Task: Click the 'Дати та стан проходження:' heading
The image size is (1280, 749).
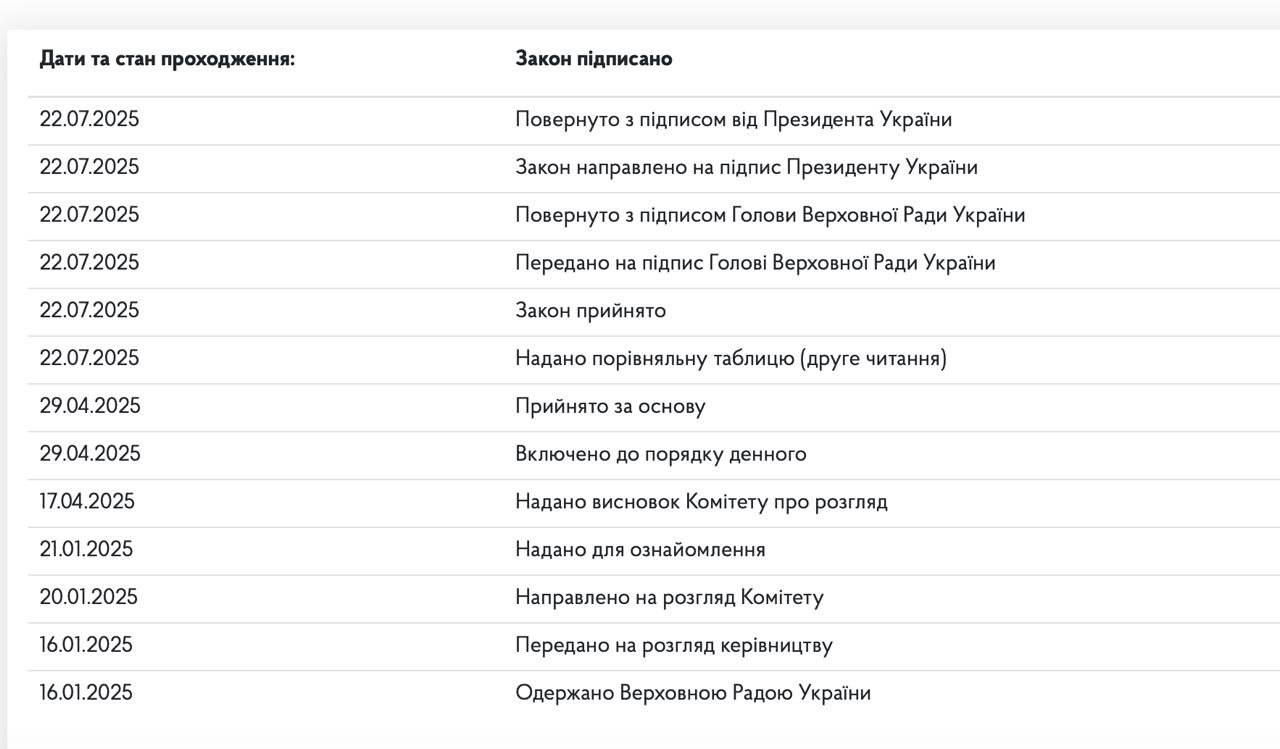Action: coord(168,59)
